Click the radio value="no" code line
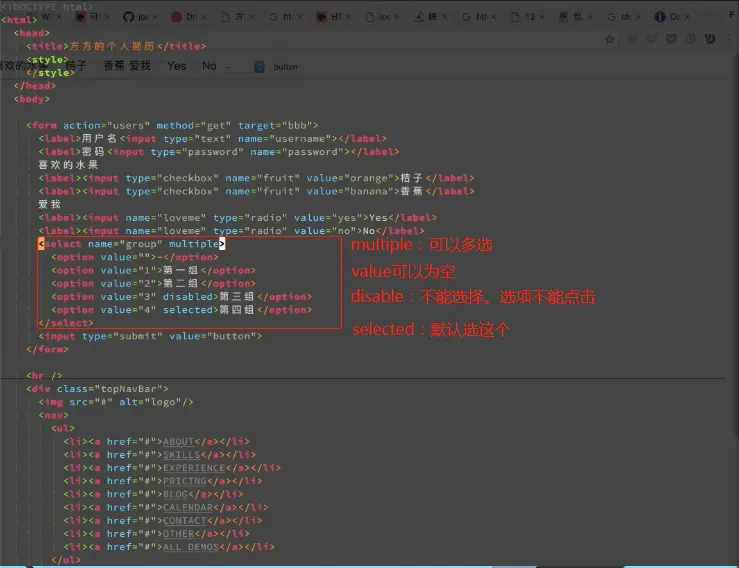The height and width of the screenshot is (568, 739). click(x=232, y=231)
